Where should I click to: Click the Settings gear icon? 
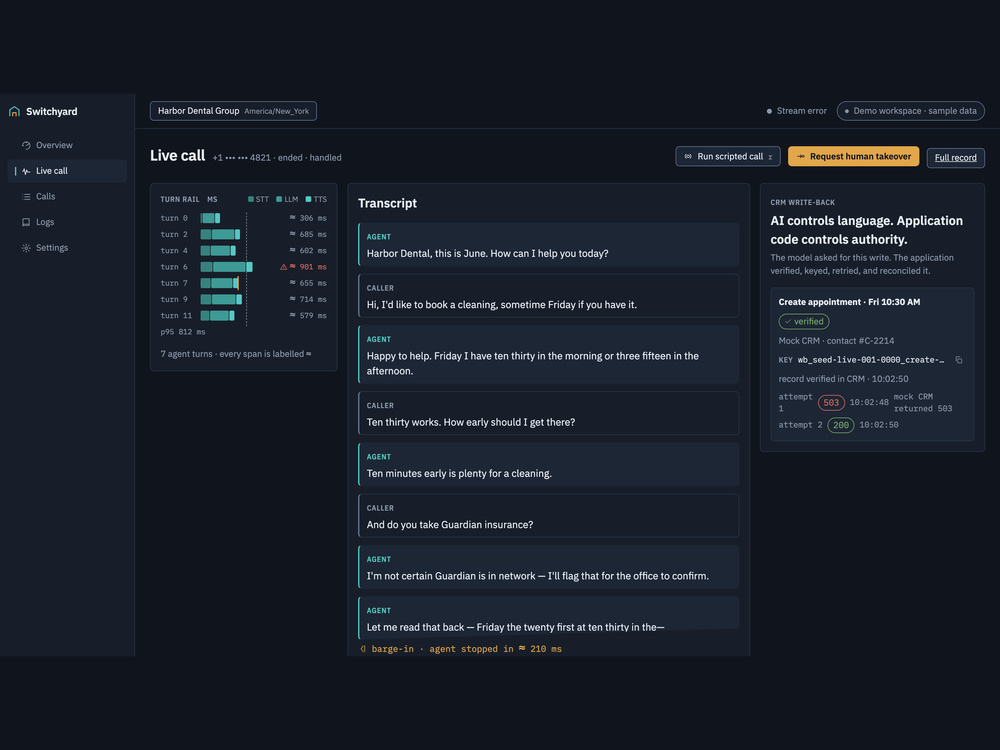point(26,247)
